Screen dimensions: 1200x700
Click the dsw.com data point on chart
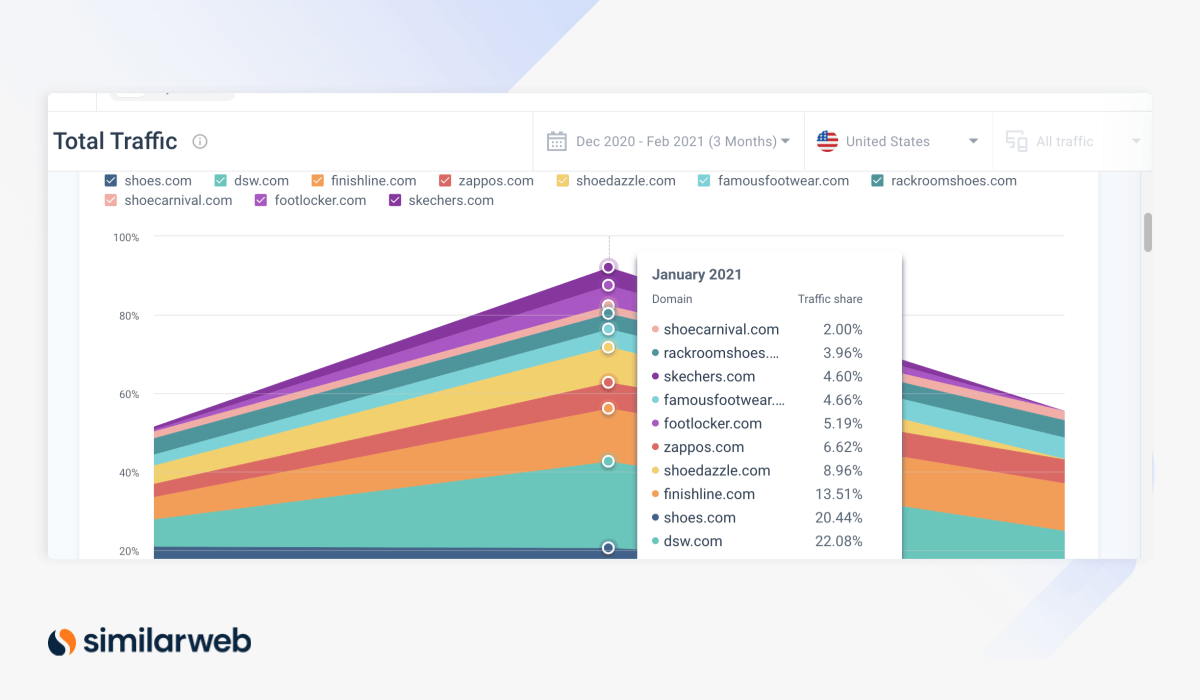(608, 461)
